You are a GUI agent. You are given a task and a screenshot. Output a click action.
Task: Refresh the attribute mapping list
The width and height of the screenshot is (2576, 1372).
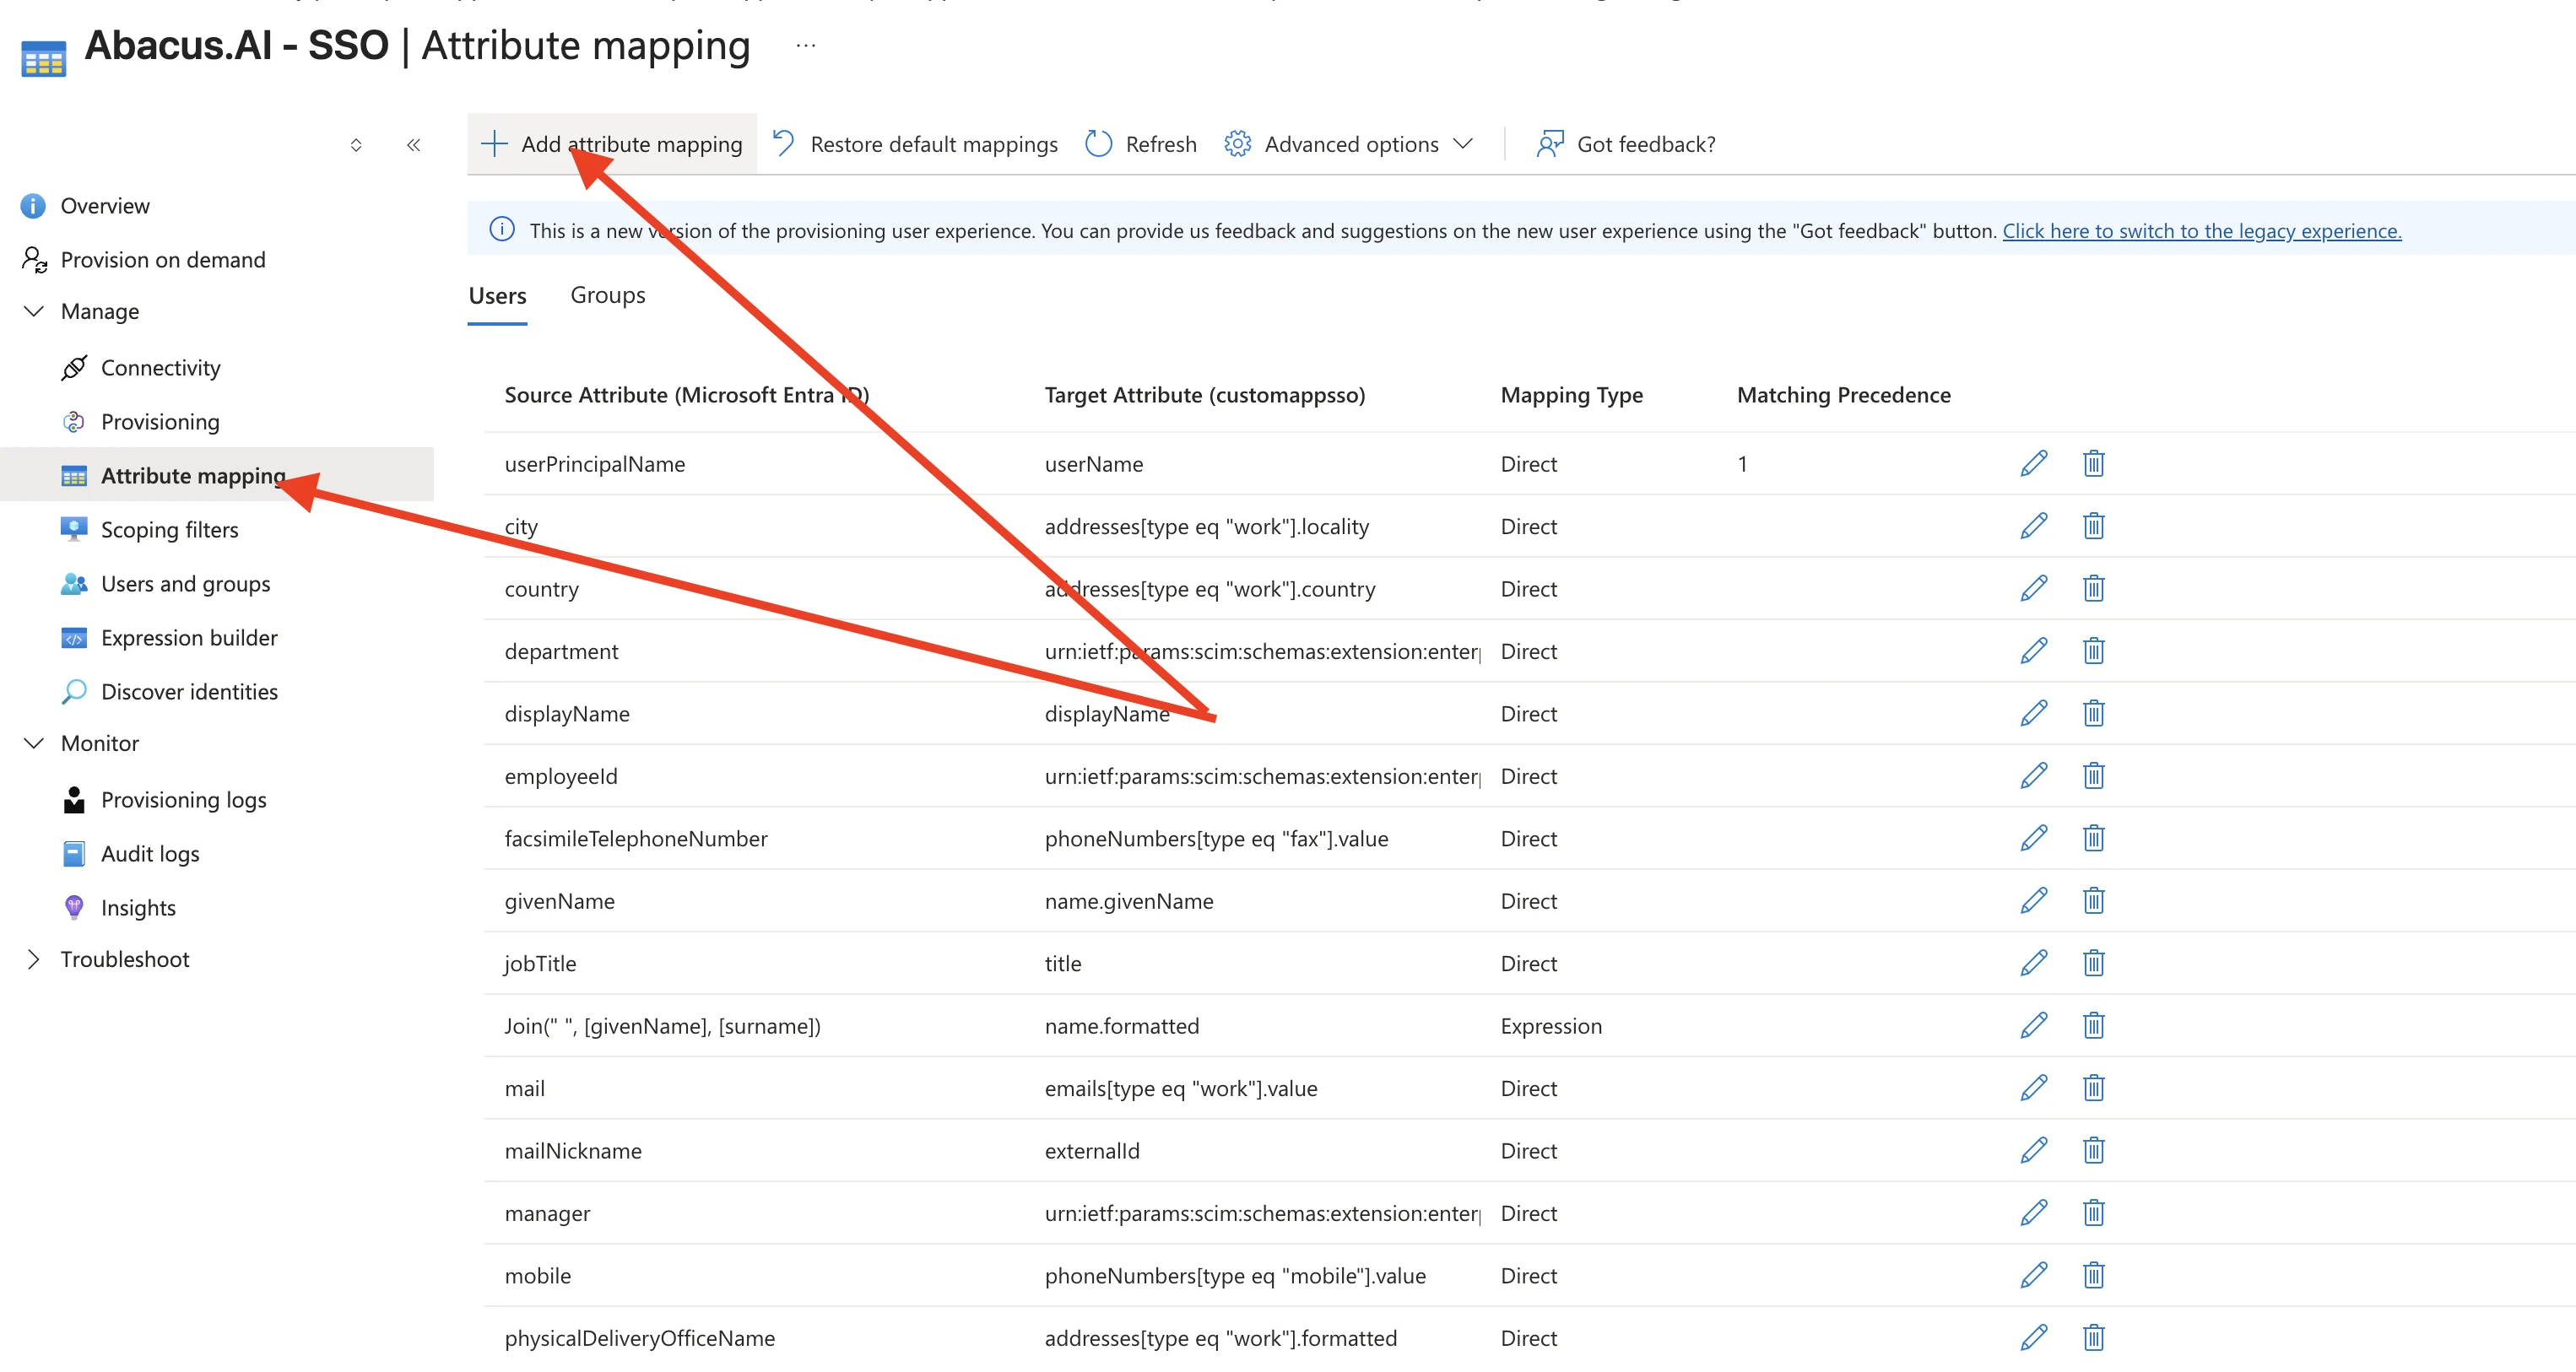[x=1141, y=144]
